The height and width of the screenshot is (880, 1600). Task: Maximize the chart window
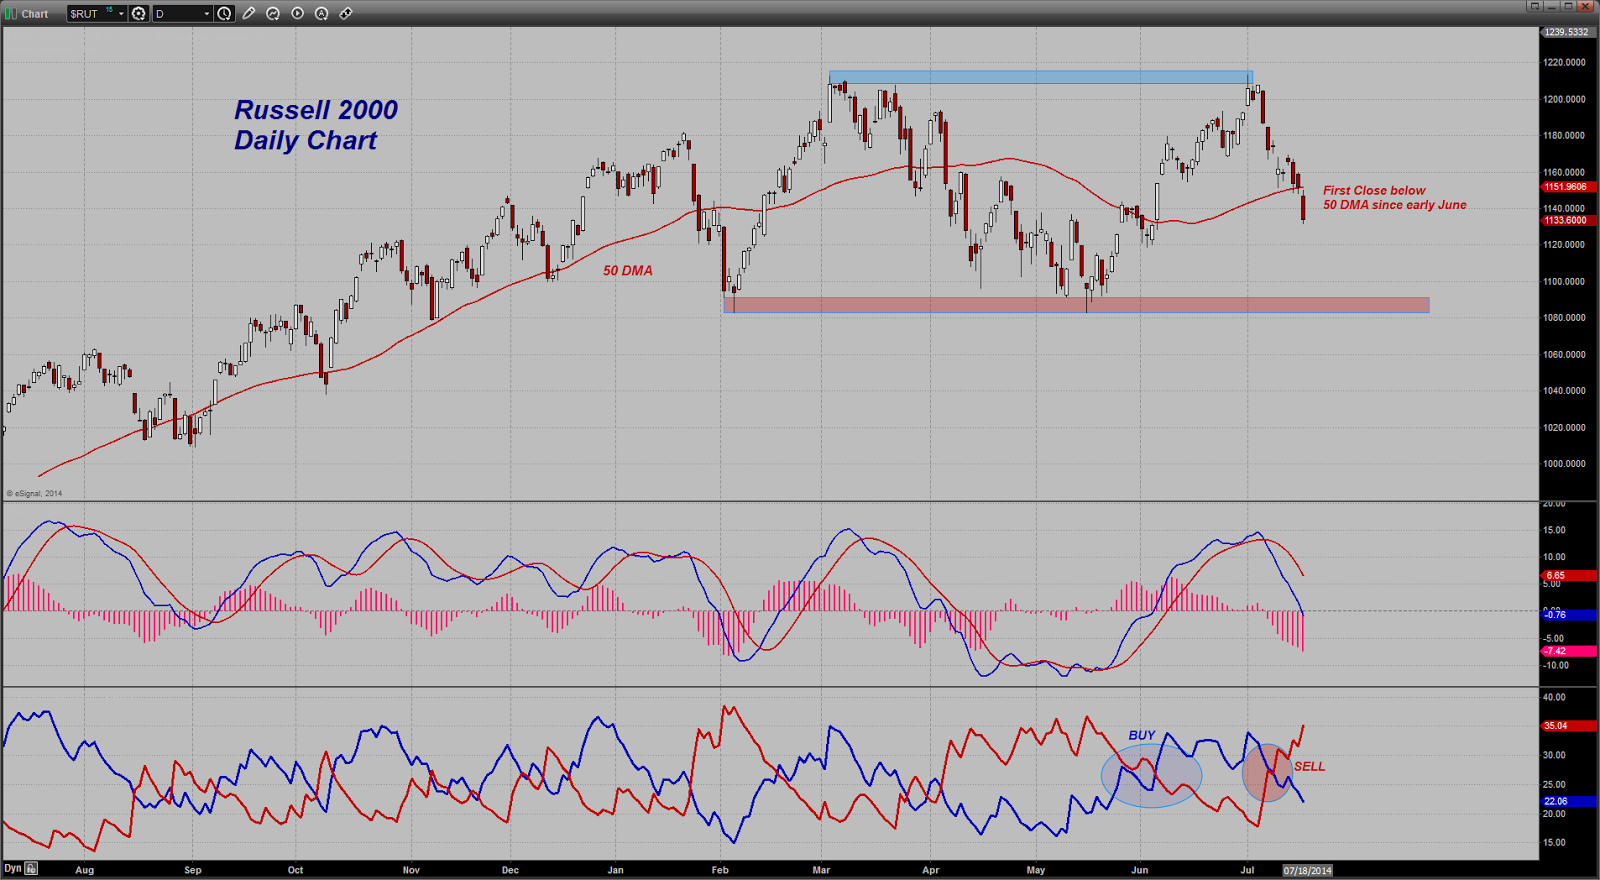(x=1568, y=6)
